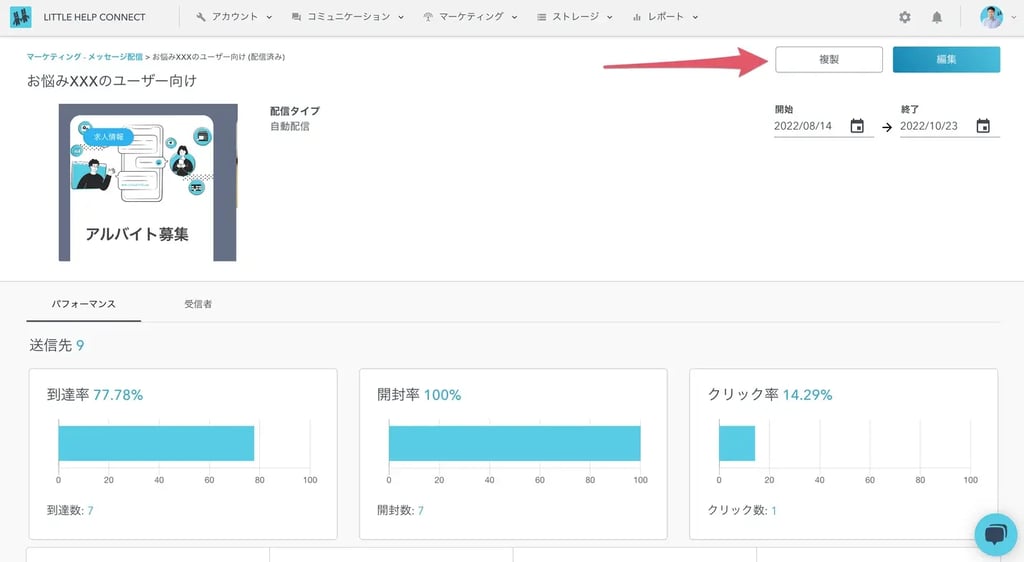
Task: Expand the マーケティング dropdown
Action: click(470, 17)
